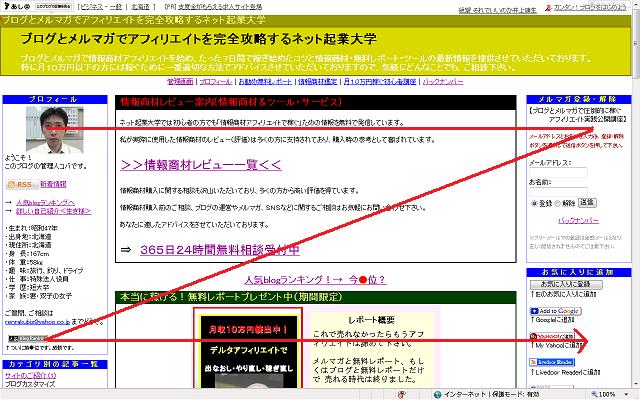Click the delta affiliate report cover image
Viewport: 640px width, 400px height.
pyautogui.click(x=248, y=351)
